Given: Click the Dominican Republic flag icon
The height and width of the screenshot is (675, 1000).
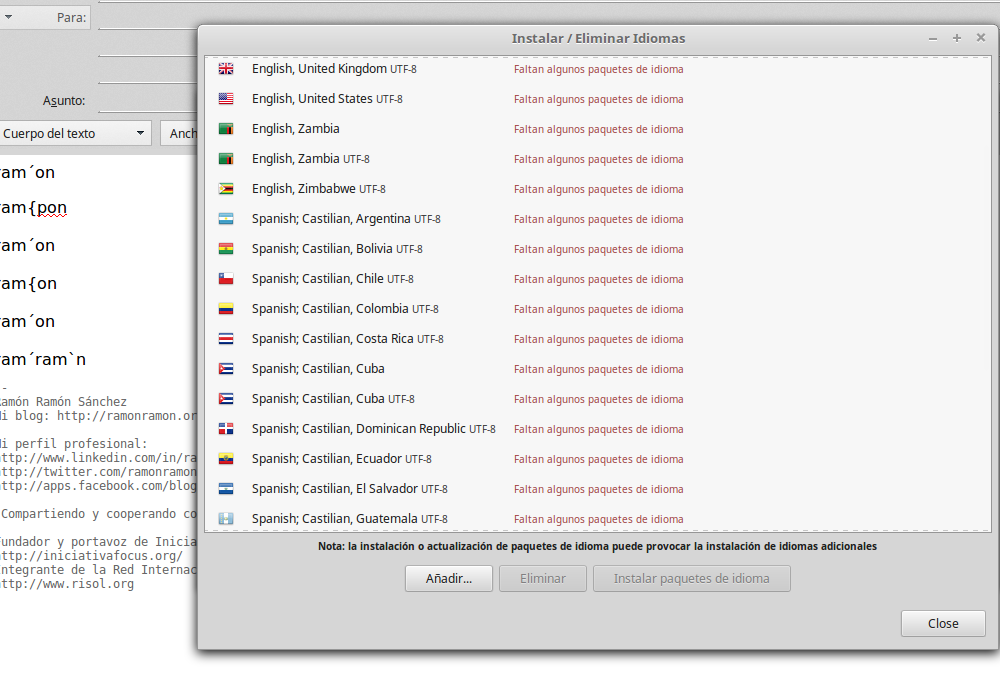Looking at the screenshot, I should coord(226,429).
